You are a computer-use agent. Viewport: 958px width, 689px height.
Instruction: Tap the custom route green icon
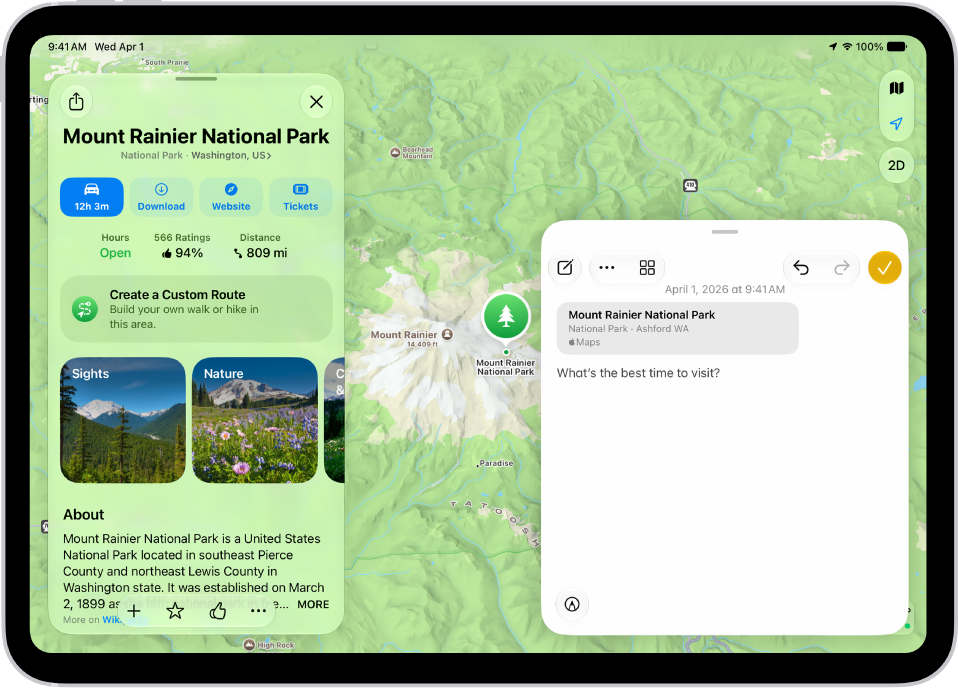point(85,309)
